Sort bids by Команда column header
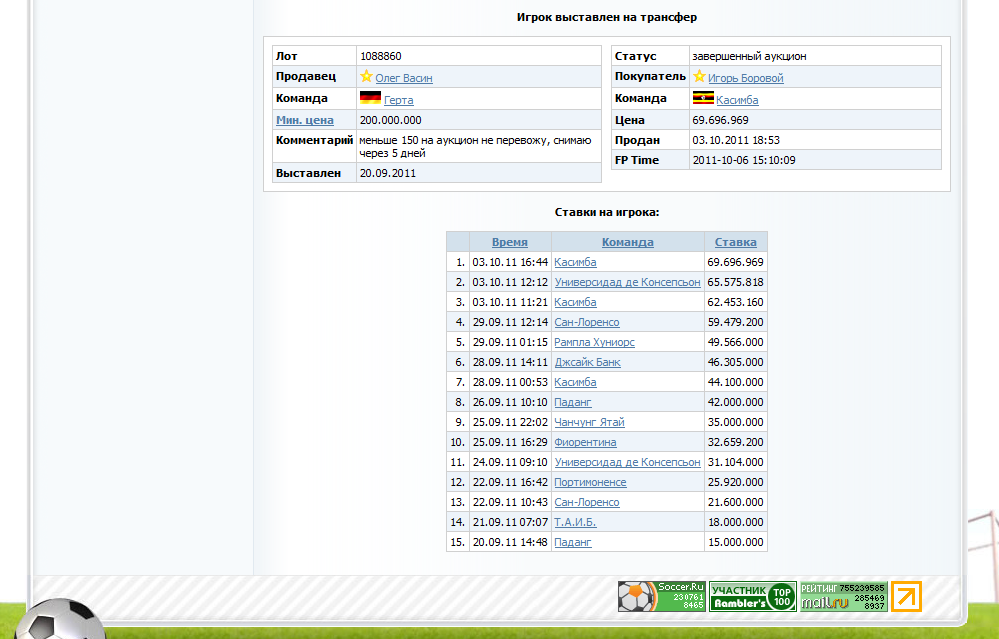Viewport: 999px width, 639px height. tap(627, 242)
